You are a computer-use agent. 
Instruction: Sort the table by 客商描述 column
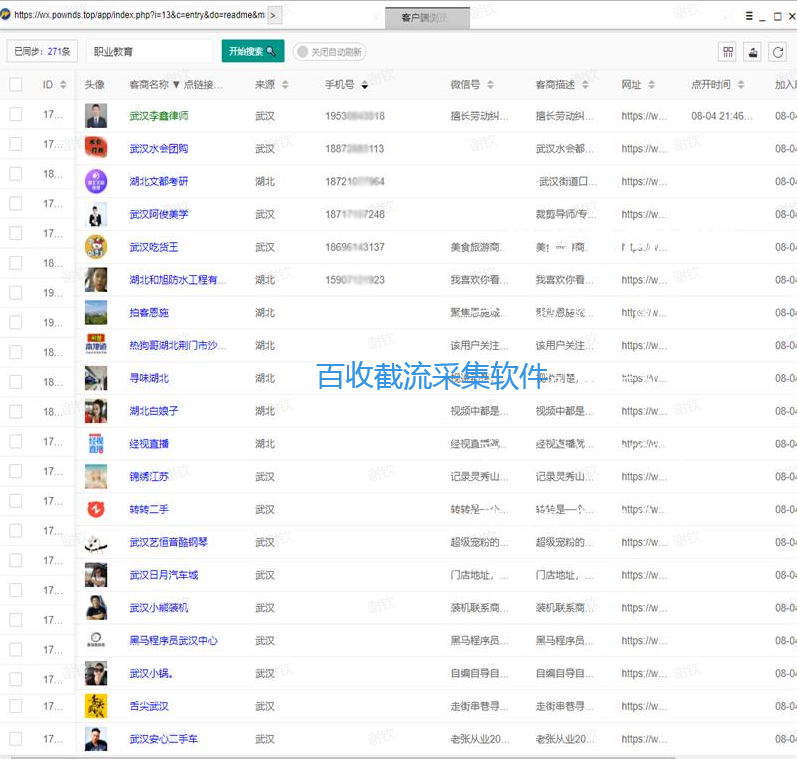(x=585, y=84)
